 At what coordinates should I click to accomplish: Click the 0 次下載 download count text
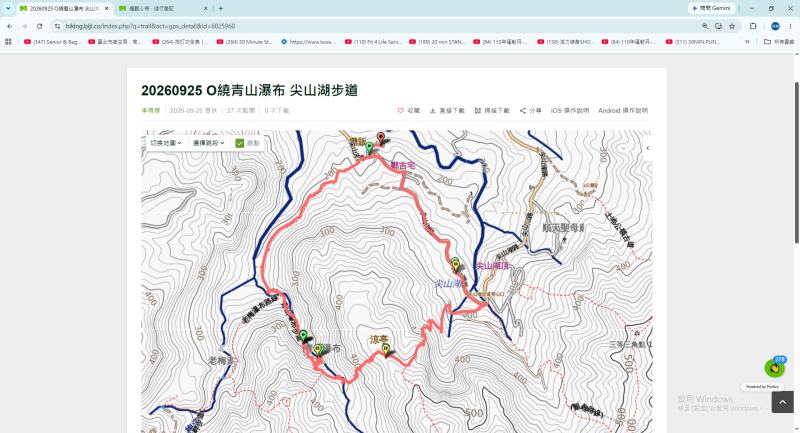click(x=277, y=111)
